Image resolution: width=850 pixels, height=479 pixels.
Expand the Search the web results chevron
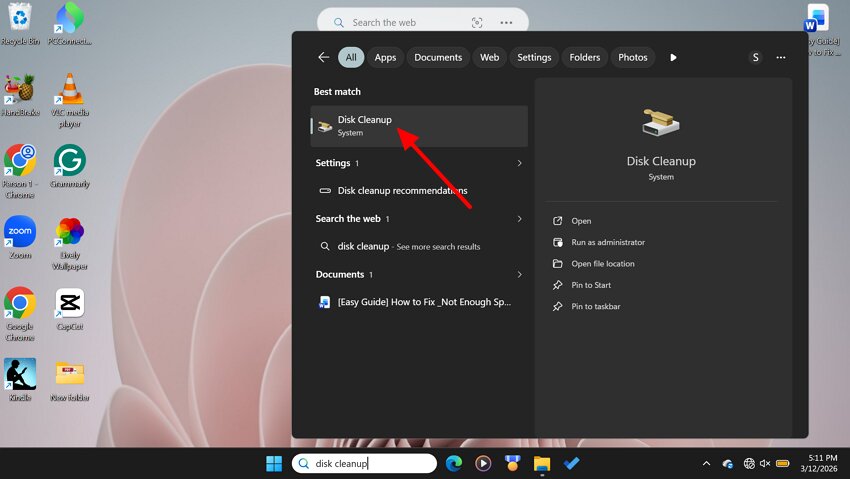point(519,219)
